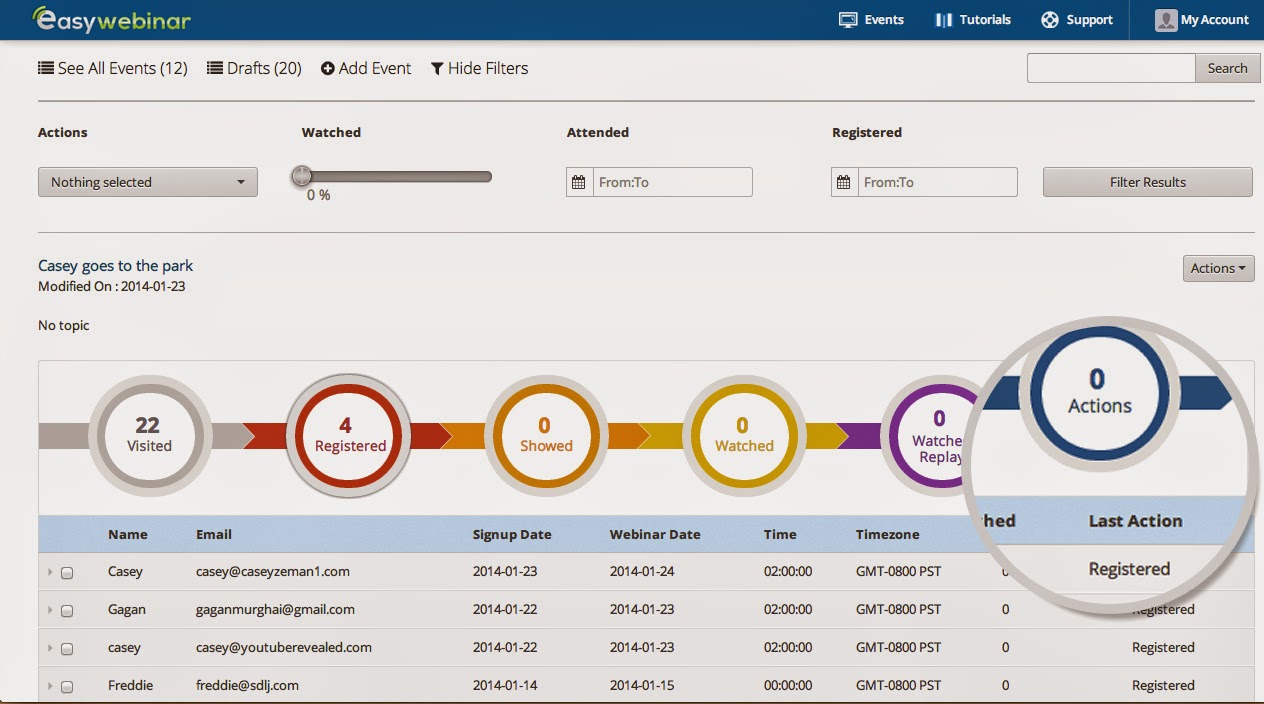1264x704 pixels.
Task: Sort by the Email column header
Action: pyautogui.click(x=214, y=534)
